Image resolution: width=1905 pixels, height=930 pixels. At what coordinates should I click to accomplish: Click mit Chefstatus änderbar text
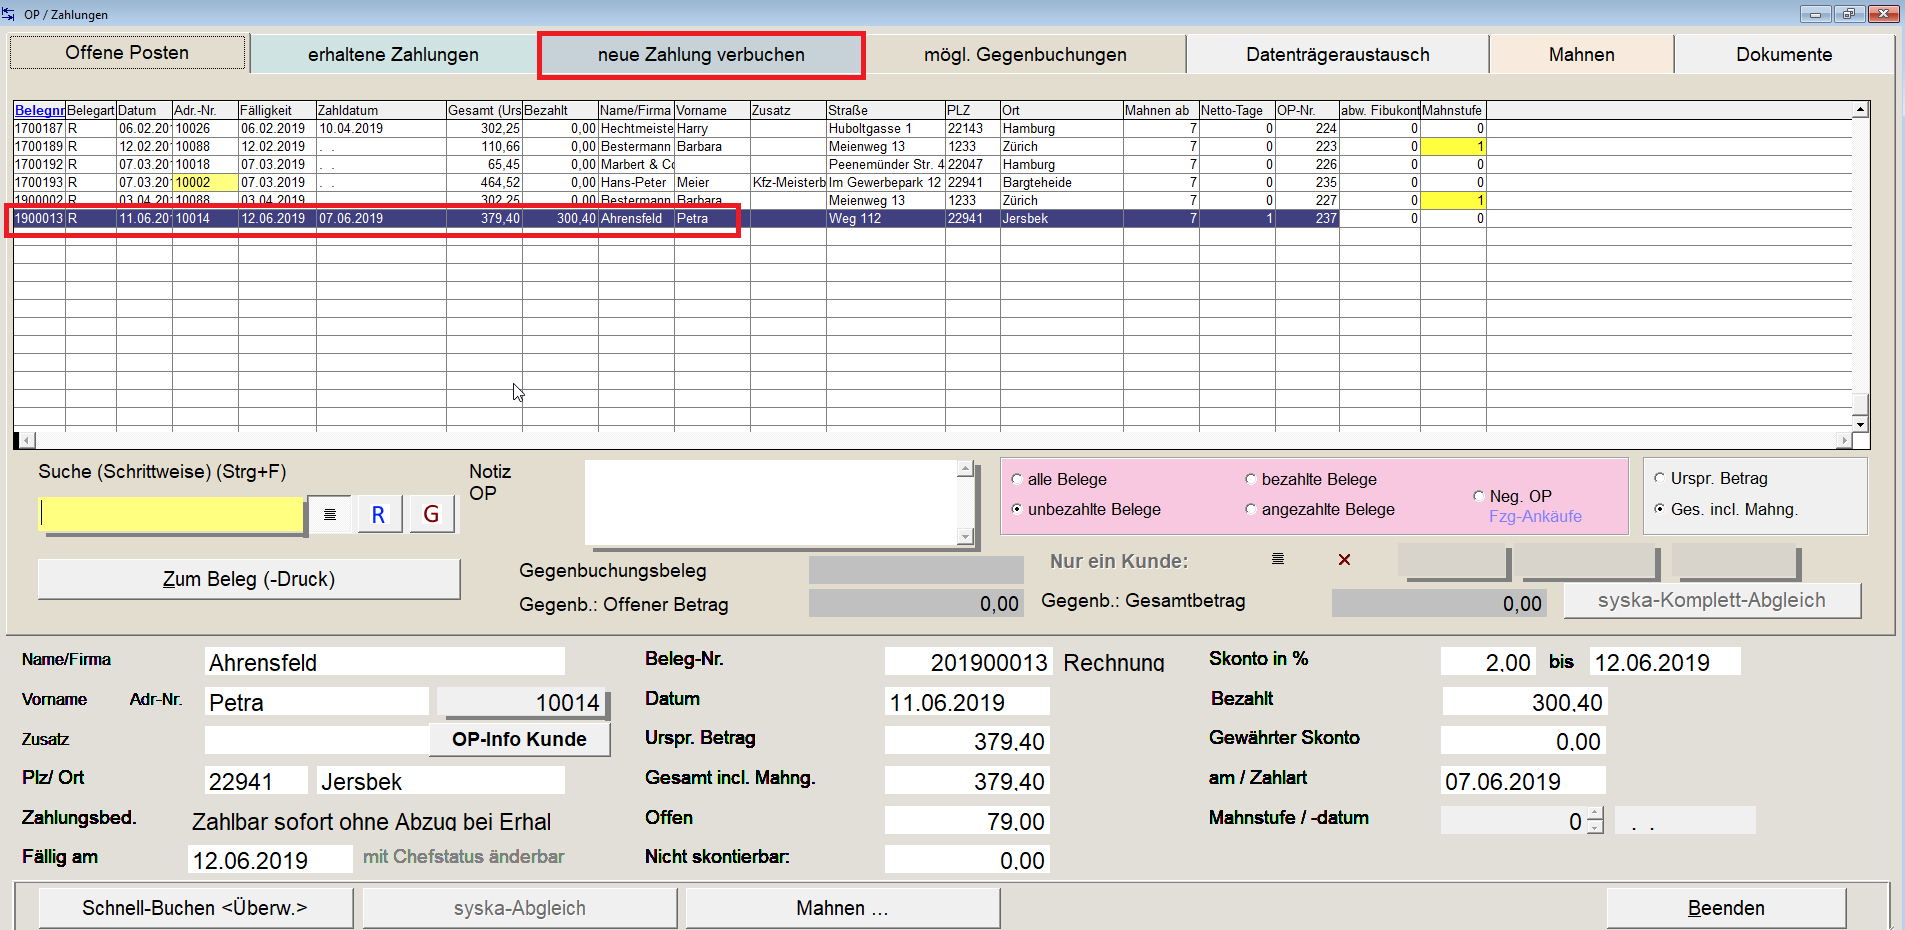(463, 857)
